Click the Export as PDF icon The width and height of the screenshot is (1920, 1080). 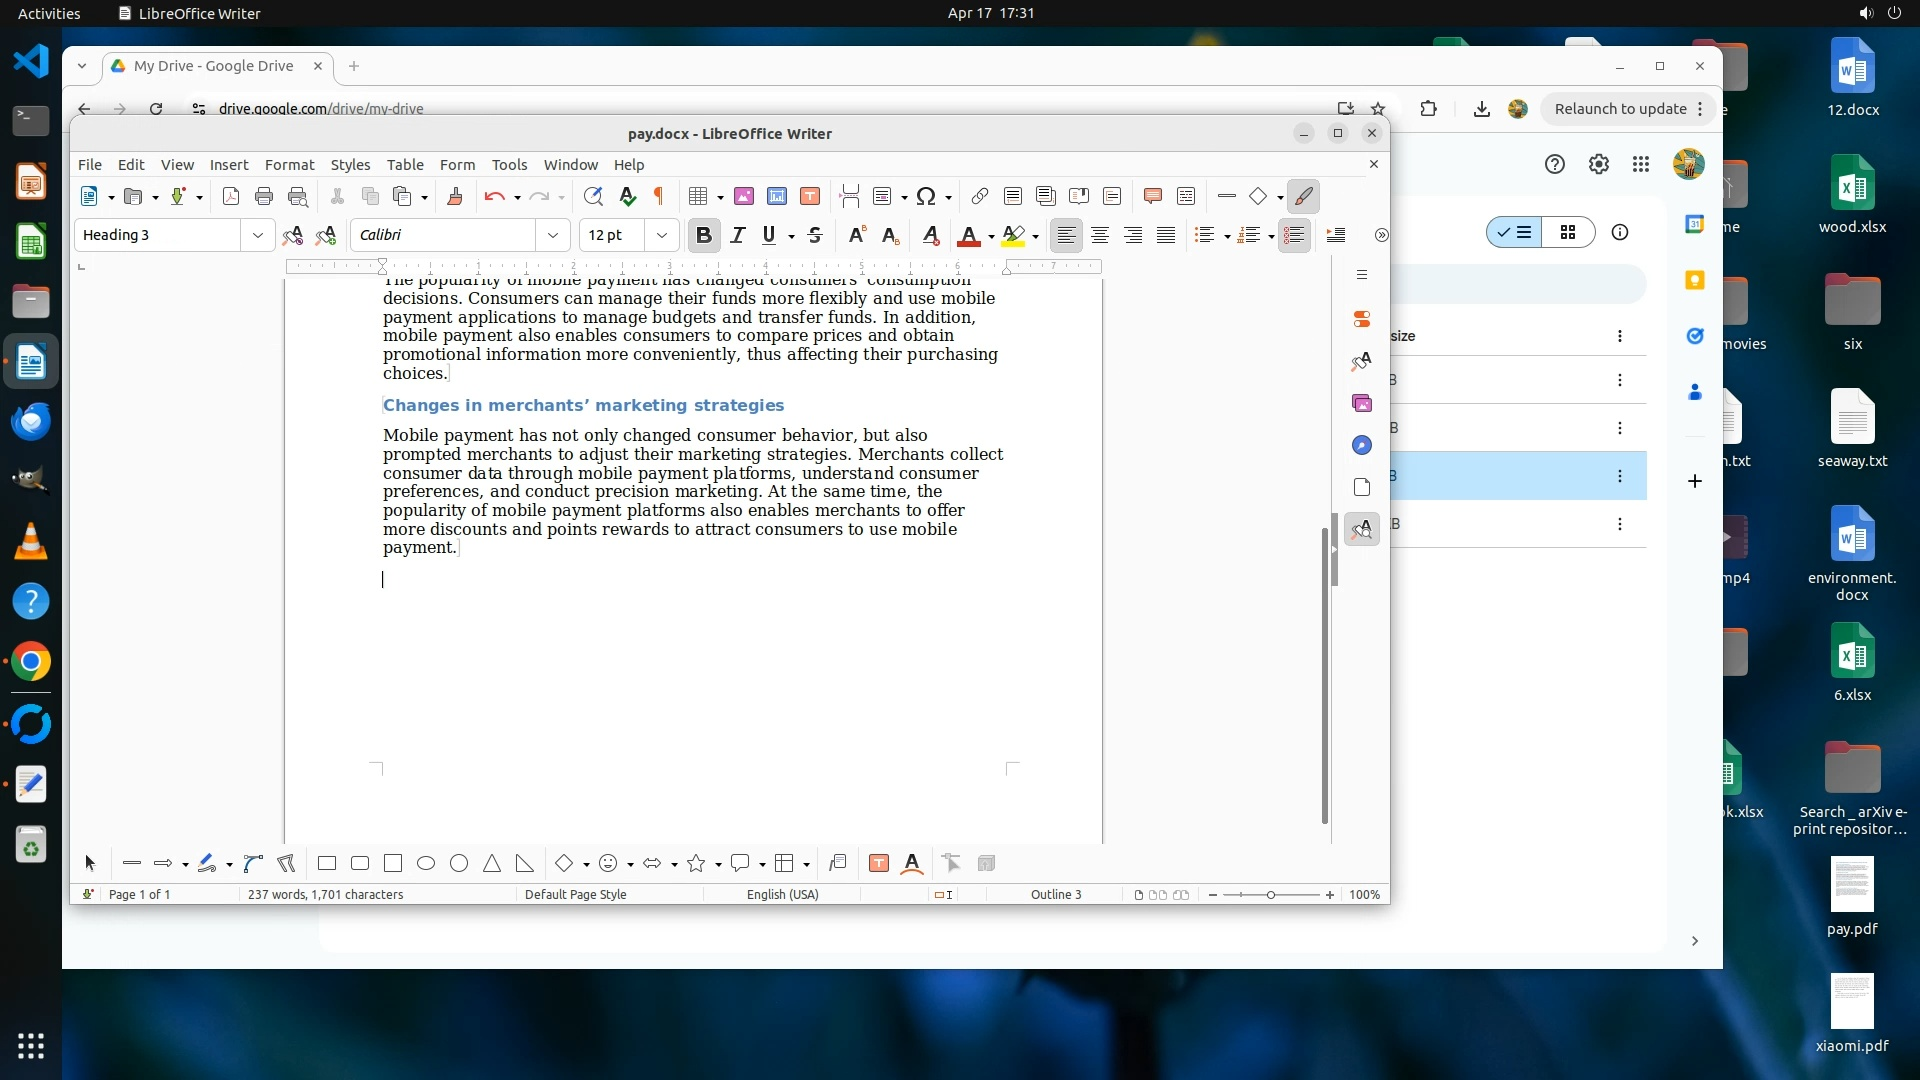231,196
